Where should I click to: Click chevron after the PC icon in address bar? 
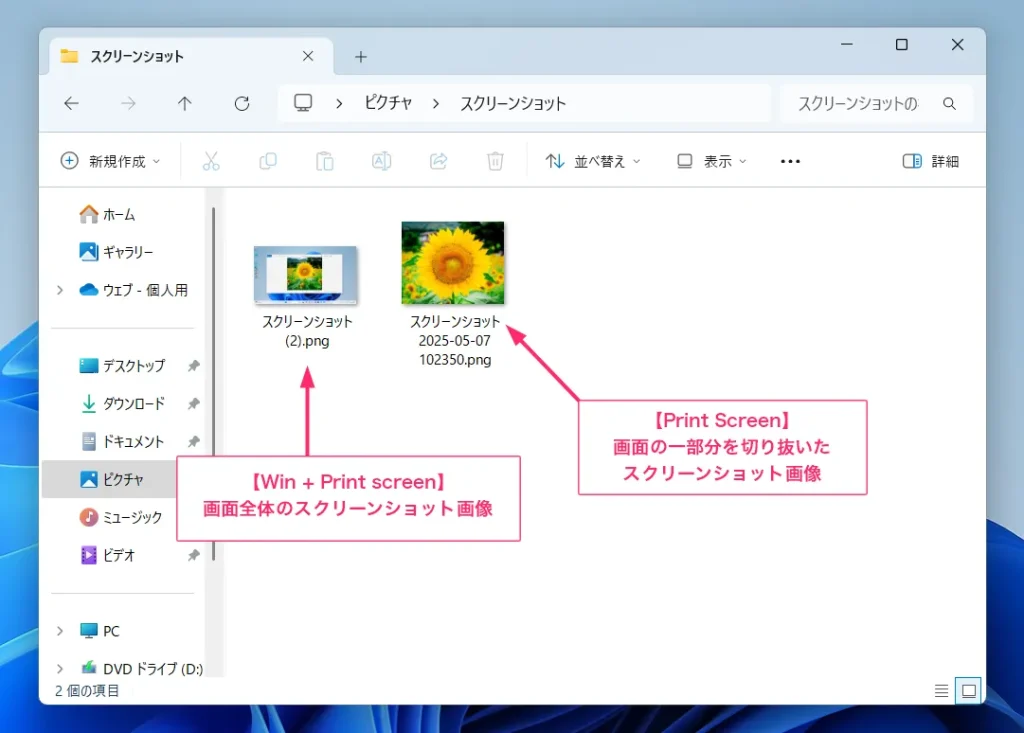[339, 103]
